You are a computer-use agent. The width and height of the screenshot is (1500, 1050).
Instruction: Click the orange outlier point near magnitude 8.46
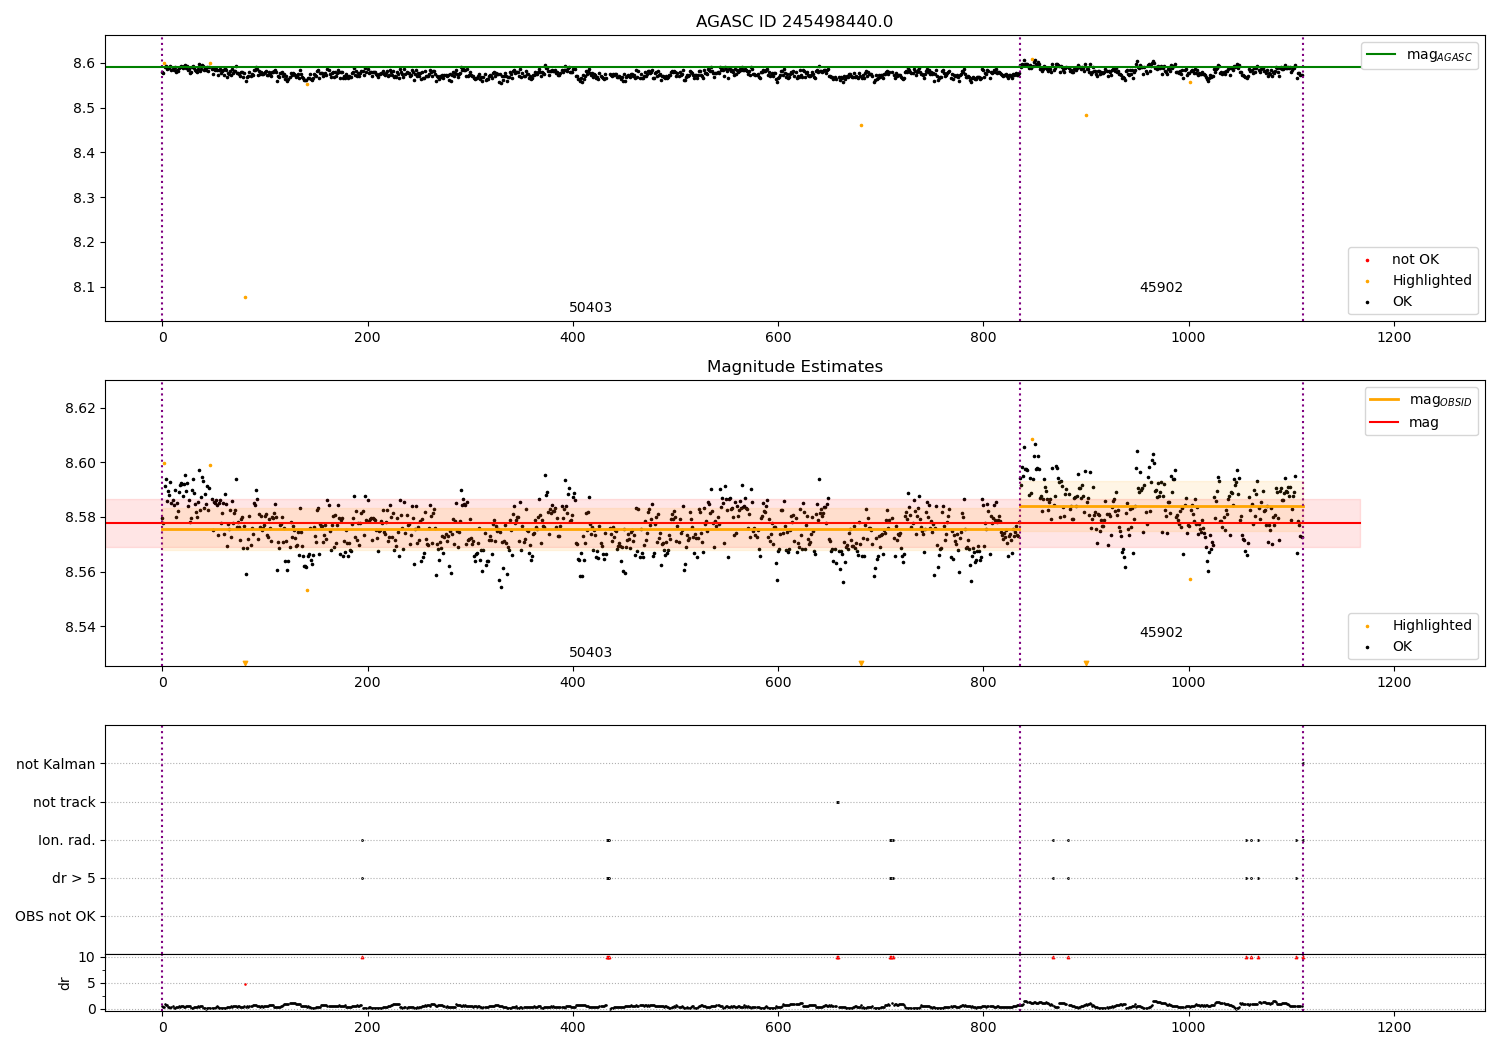(x=861, y=125)
